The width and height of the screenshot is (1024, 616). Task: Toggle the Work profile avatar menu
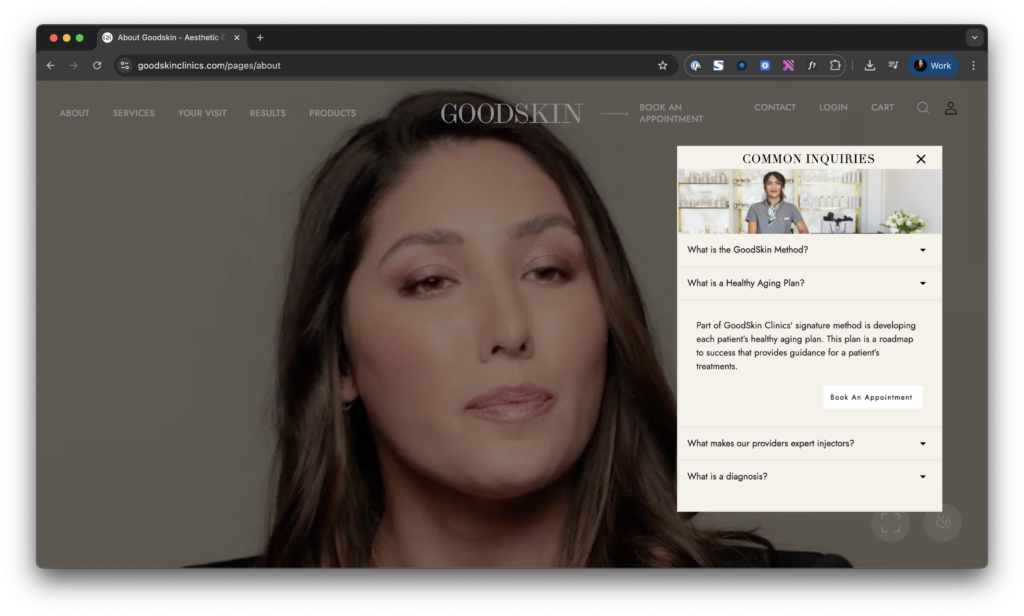[932, 64]
